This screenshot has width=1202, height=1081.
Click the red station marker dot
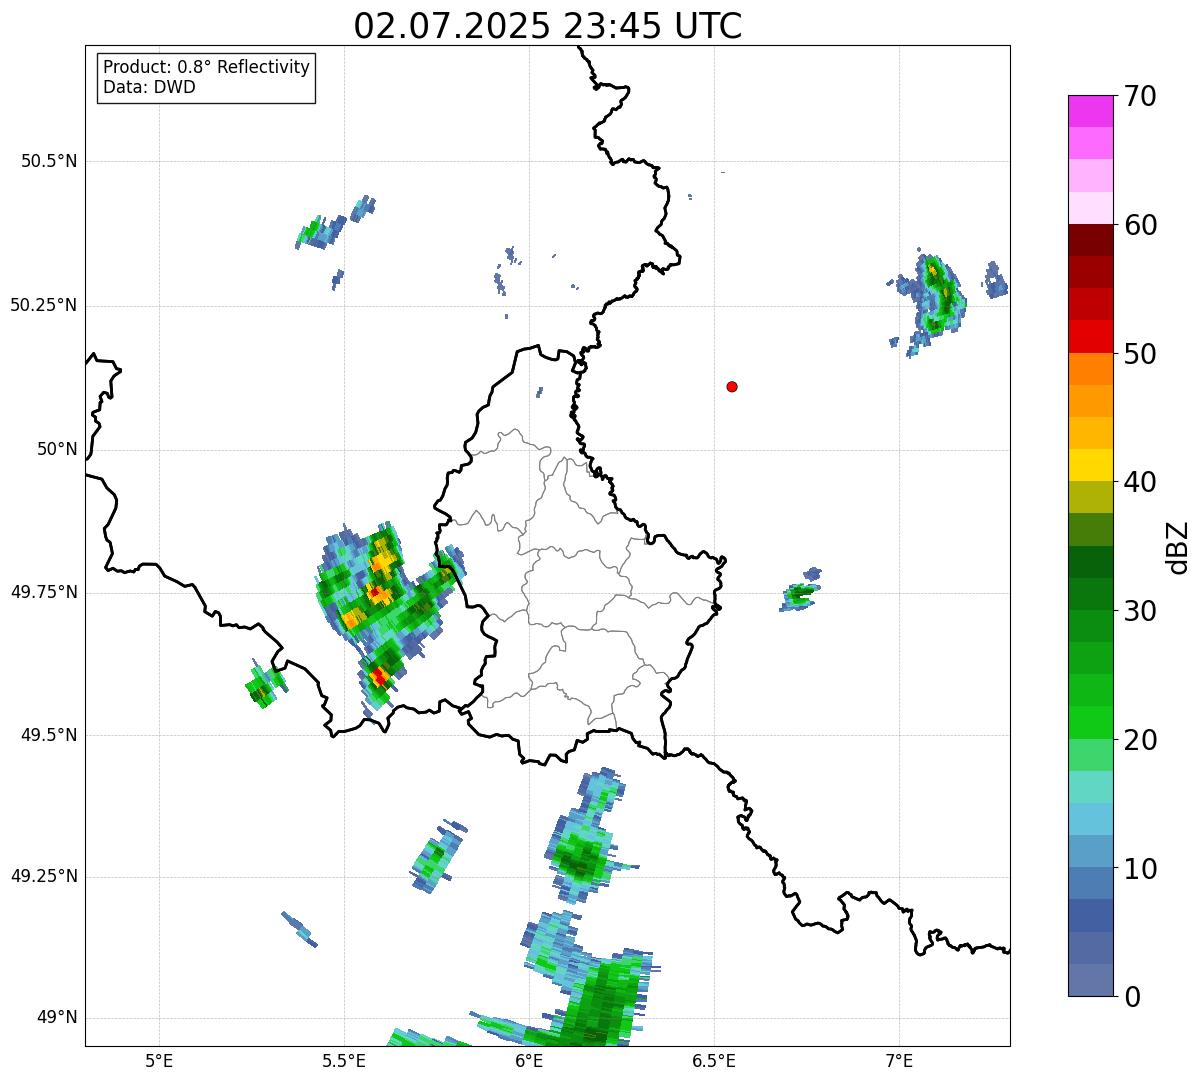click(732, 386)
